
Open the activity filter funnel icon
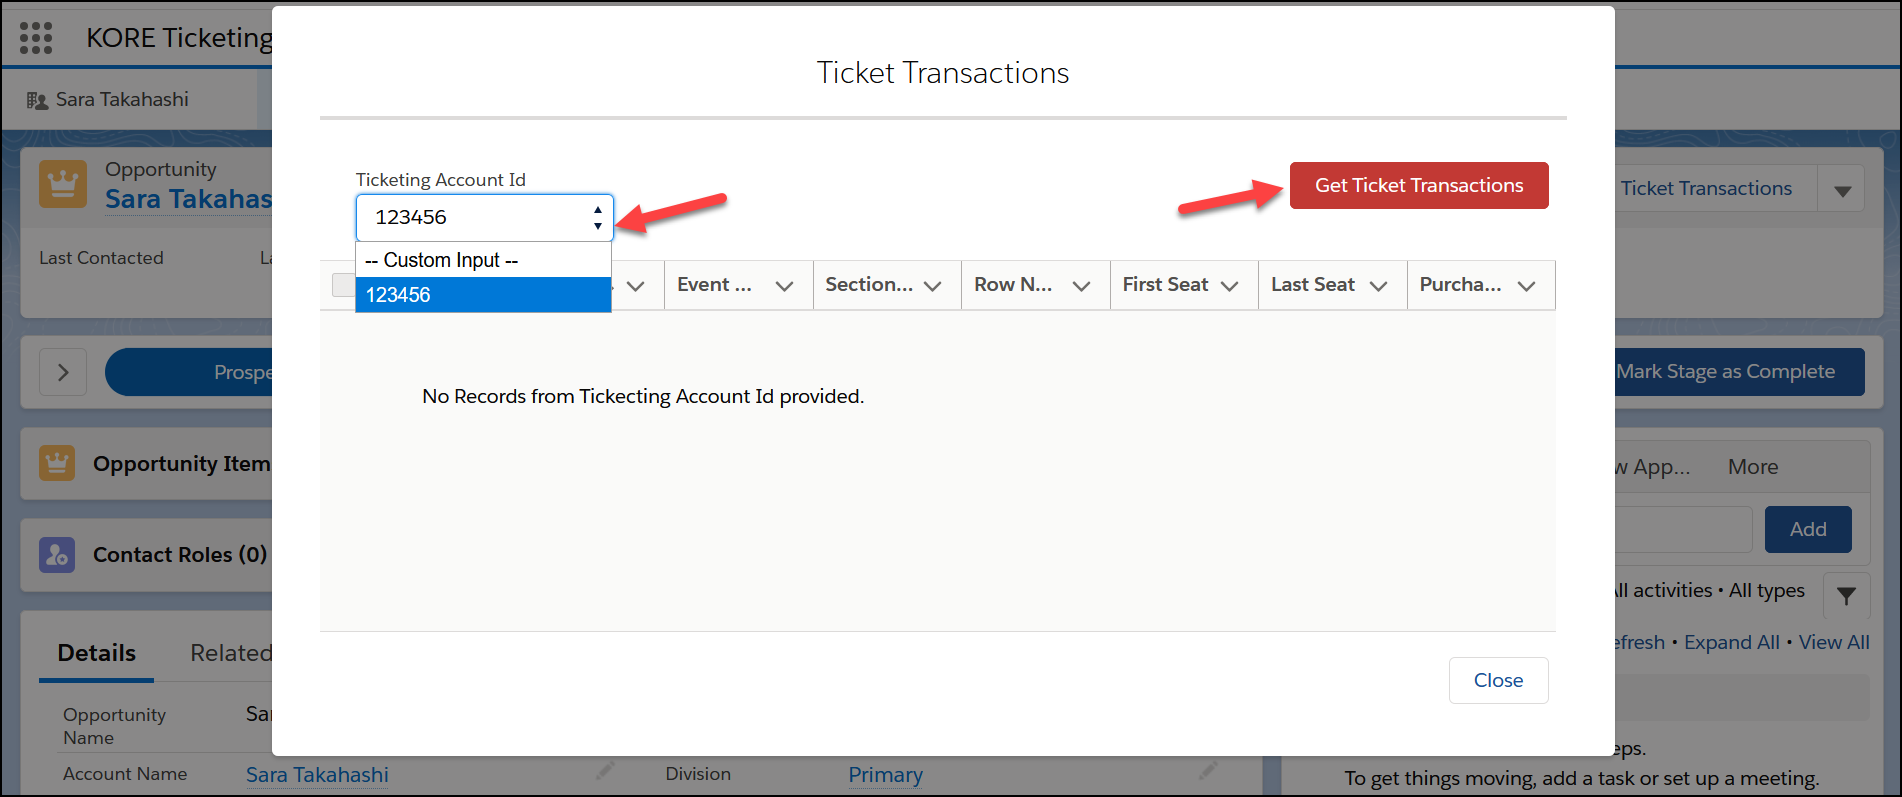click(1846, 595)
